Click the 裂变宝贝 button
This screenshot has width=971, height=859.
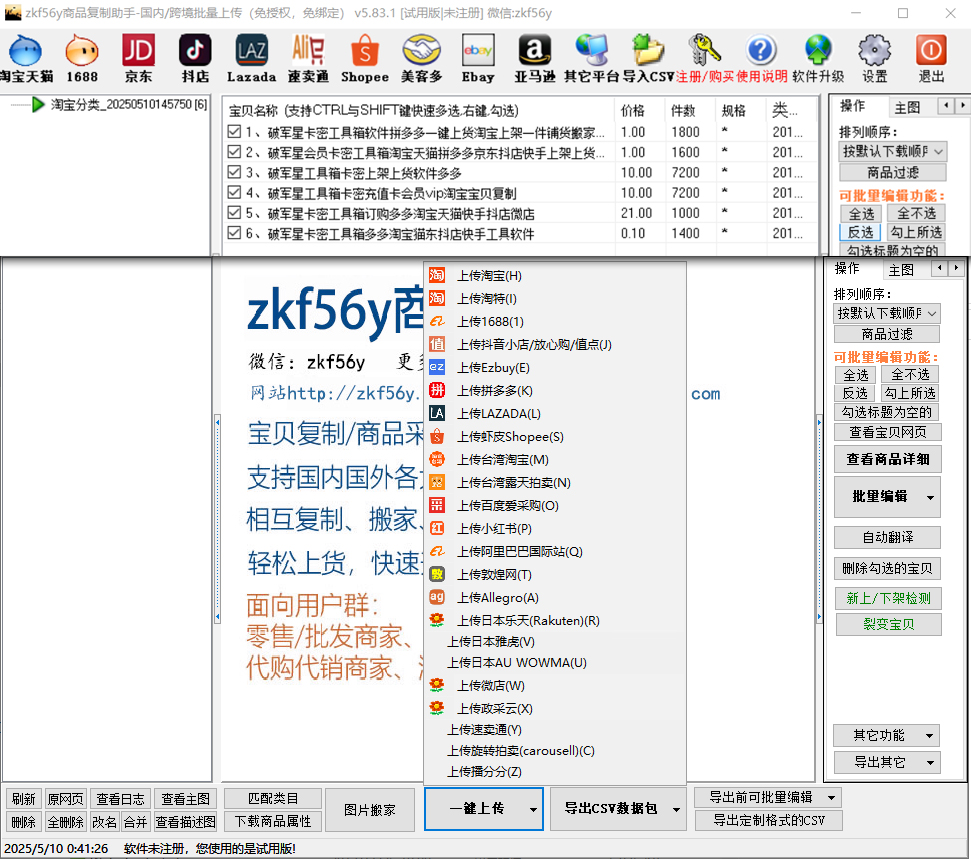[889, 624]
